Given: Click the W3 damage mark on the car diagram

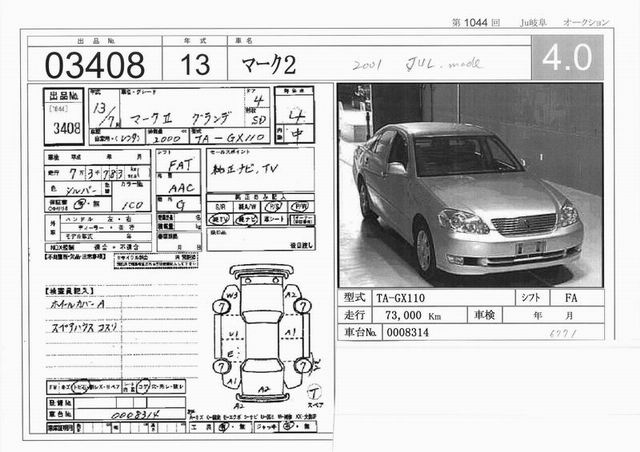Looking at the screenshot, I should (x=232, y=295).
